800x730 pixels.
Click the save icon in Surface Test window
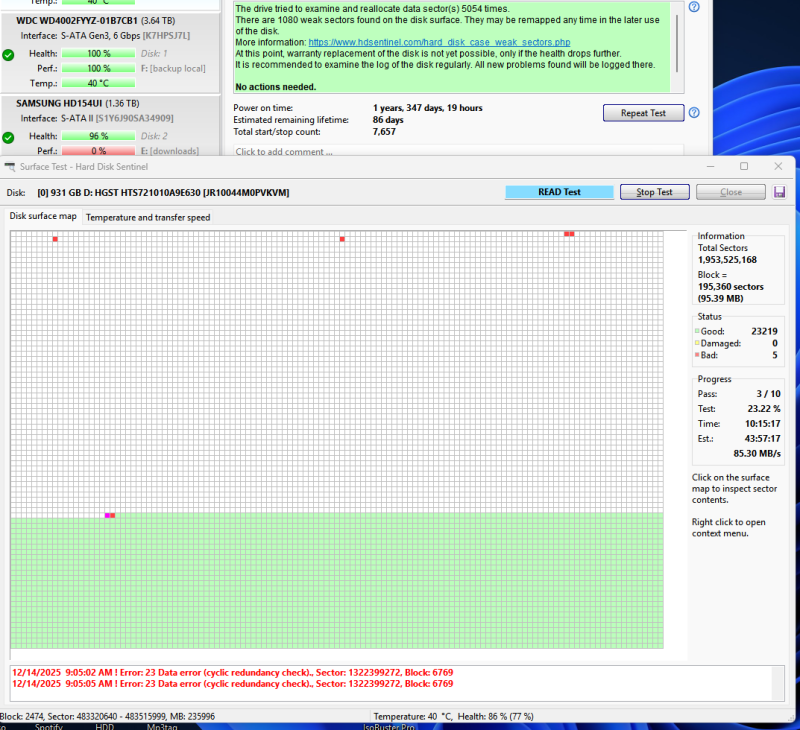pyautogui.click(x=779, y=192)
